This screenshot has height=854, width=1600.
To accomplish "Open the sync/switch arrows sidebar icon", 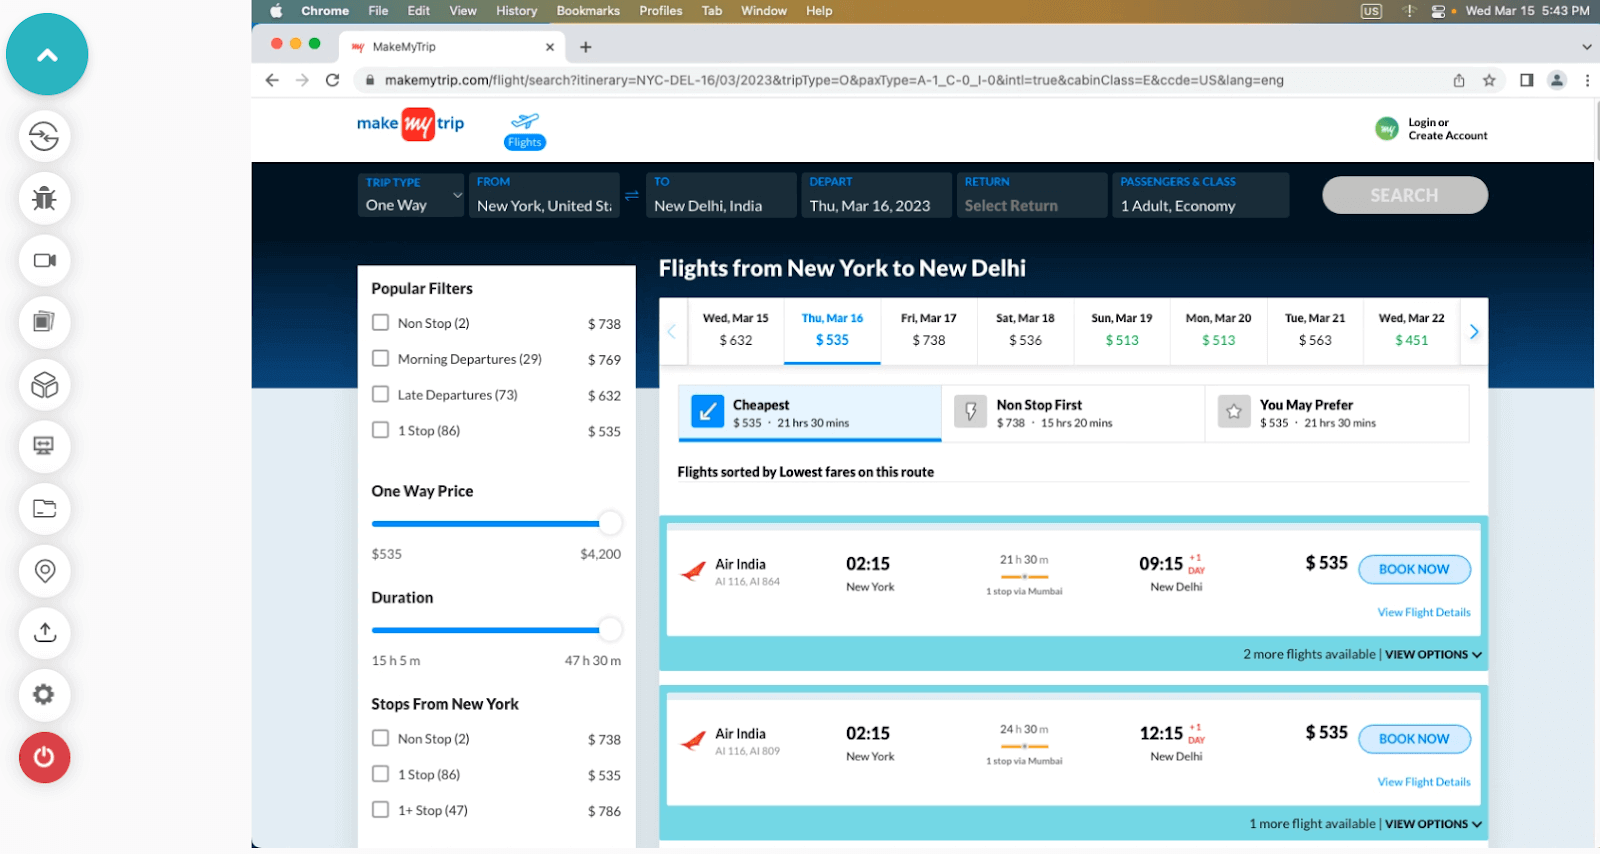I will pos(44,136).
